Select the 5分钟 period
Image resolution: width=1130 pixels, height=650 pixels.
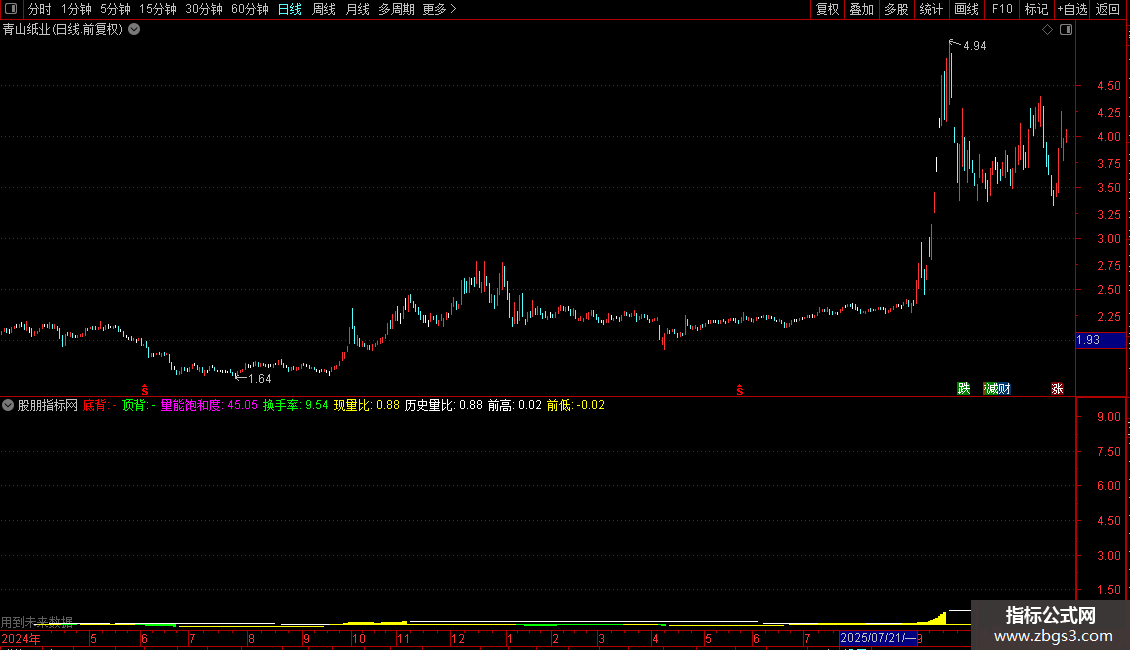coord(115,9)
